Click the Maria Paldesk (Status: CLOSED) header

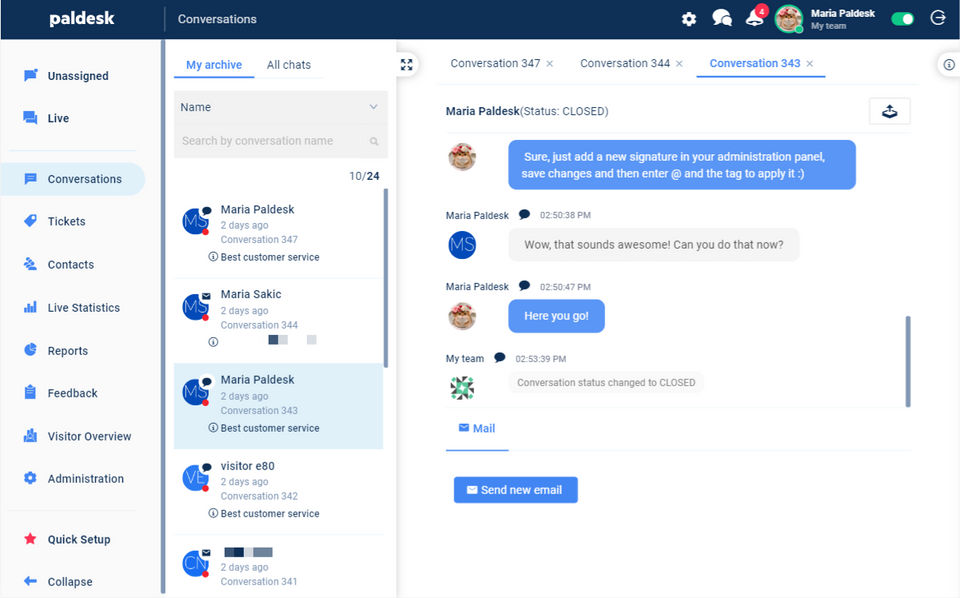click(x=527, y=111)
